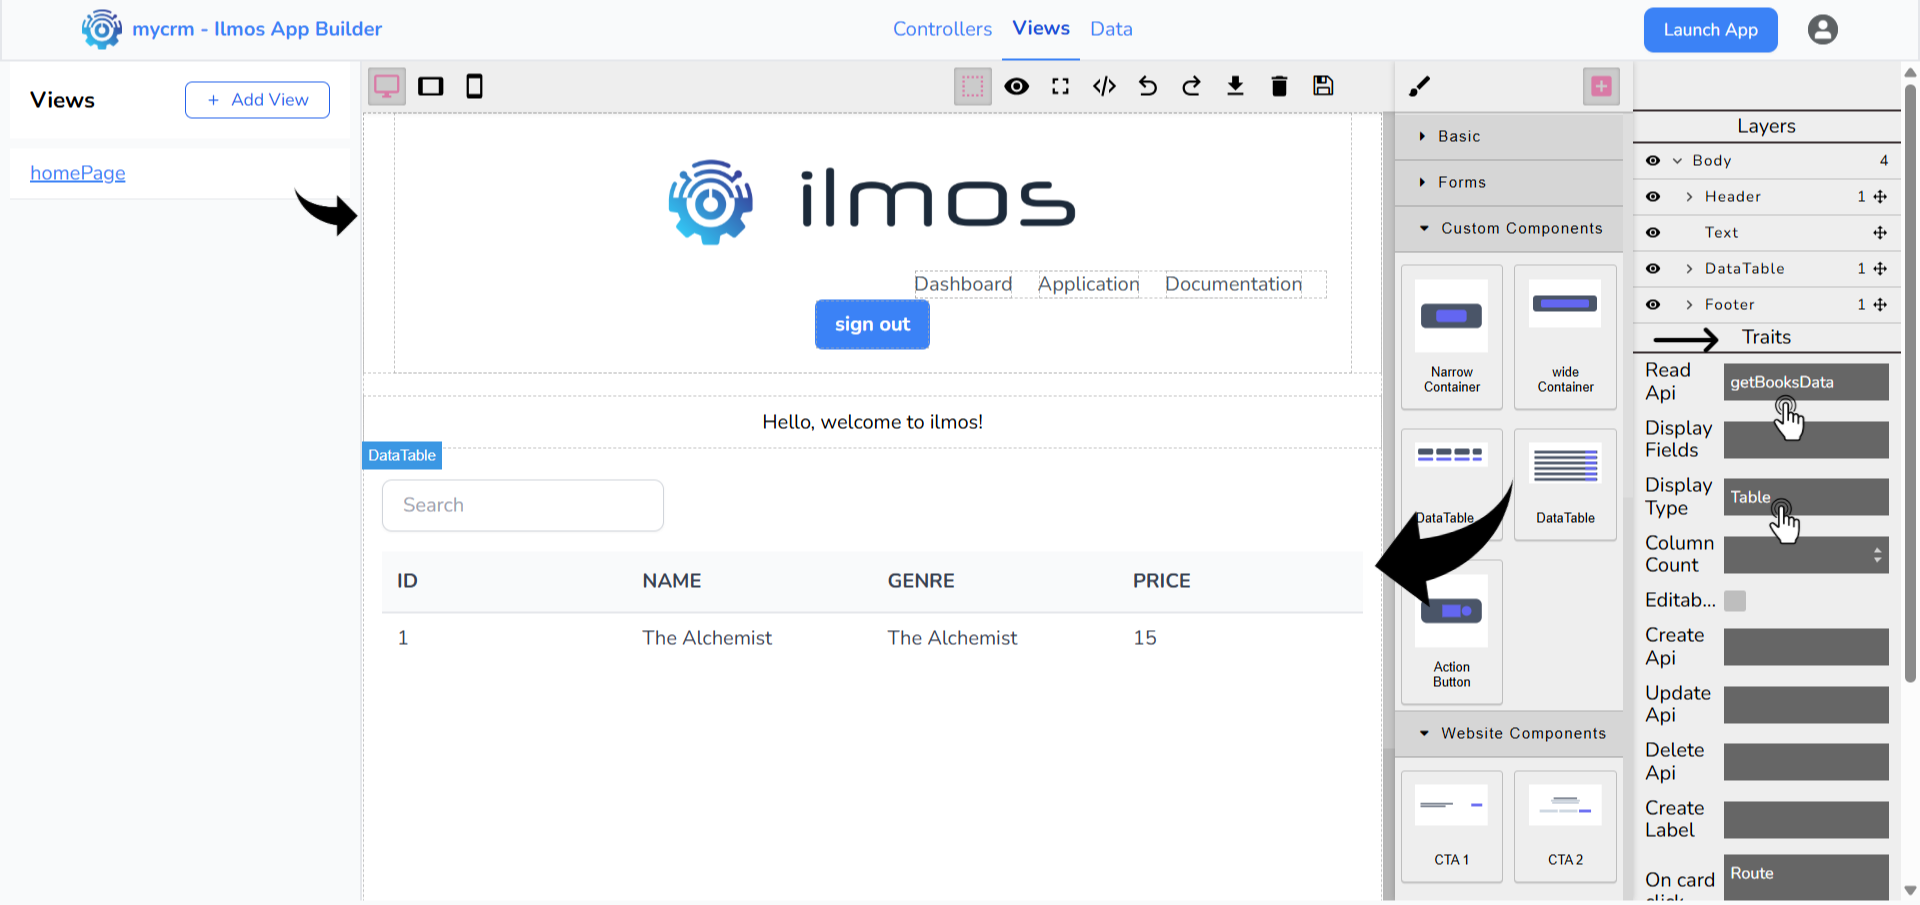Click the Display Fields input
1920x905 pixels.
coord(1806,440)
